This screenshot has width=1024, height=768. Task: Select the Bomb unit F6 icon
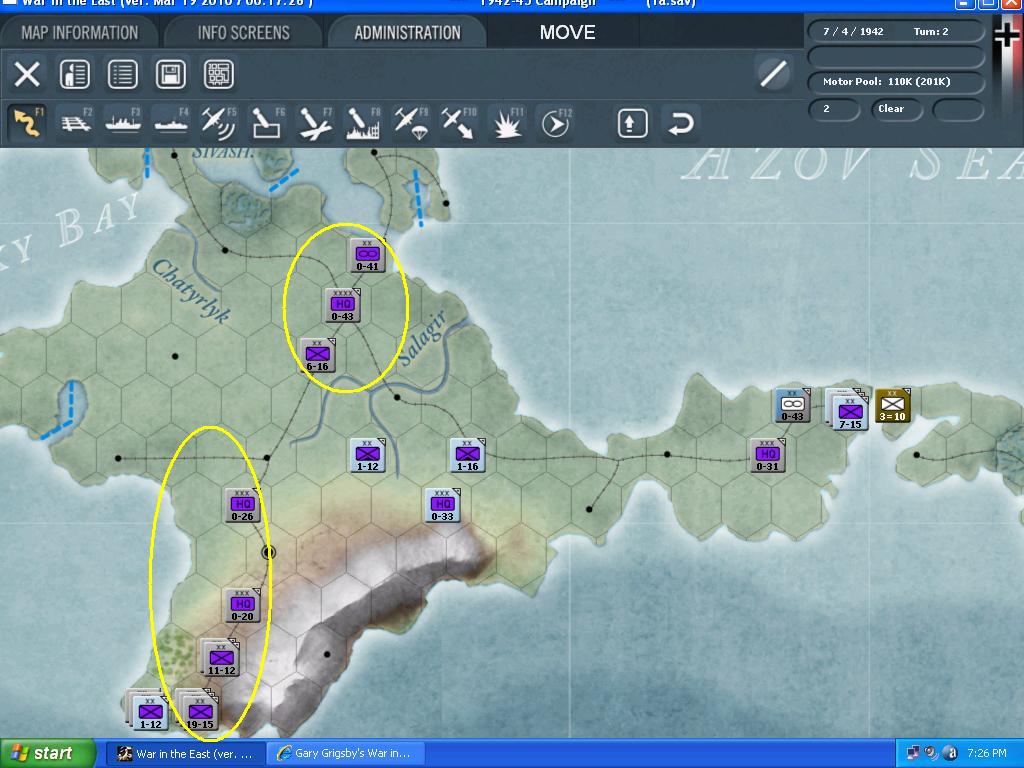tap(267, 123)
